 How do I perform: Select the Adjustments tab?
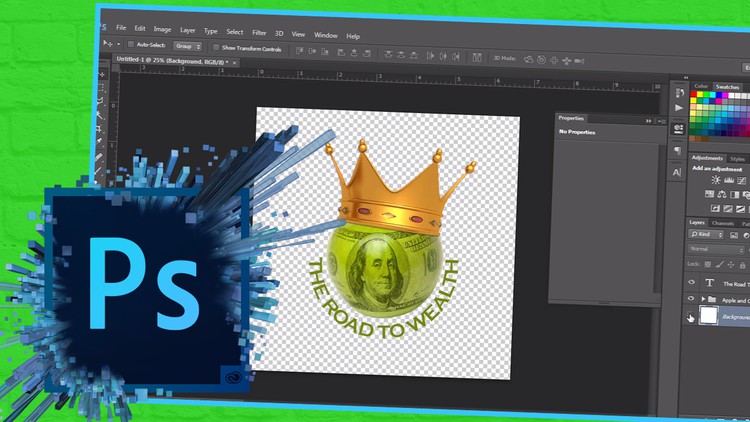tap(707, 158)
